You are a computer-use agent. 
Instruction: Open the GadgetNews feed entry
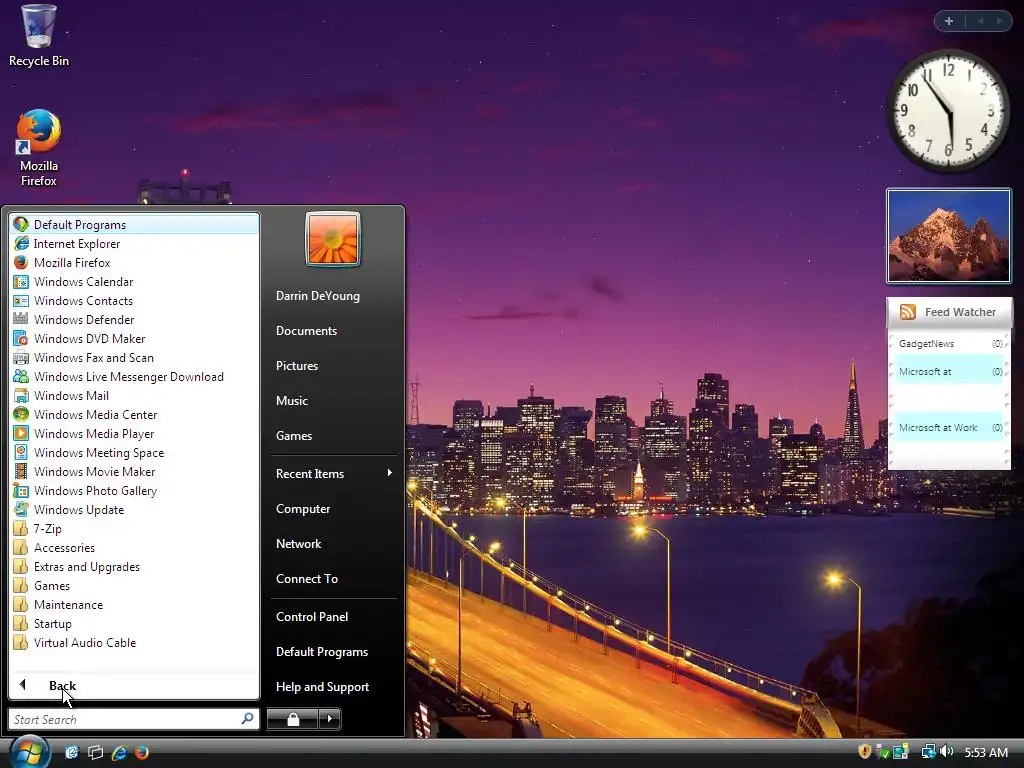(949, 344)
